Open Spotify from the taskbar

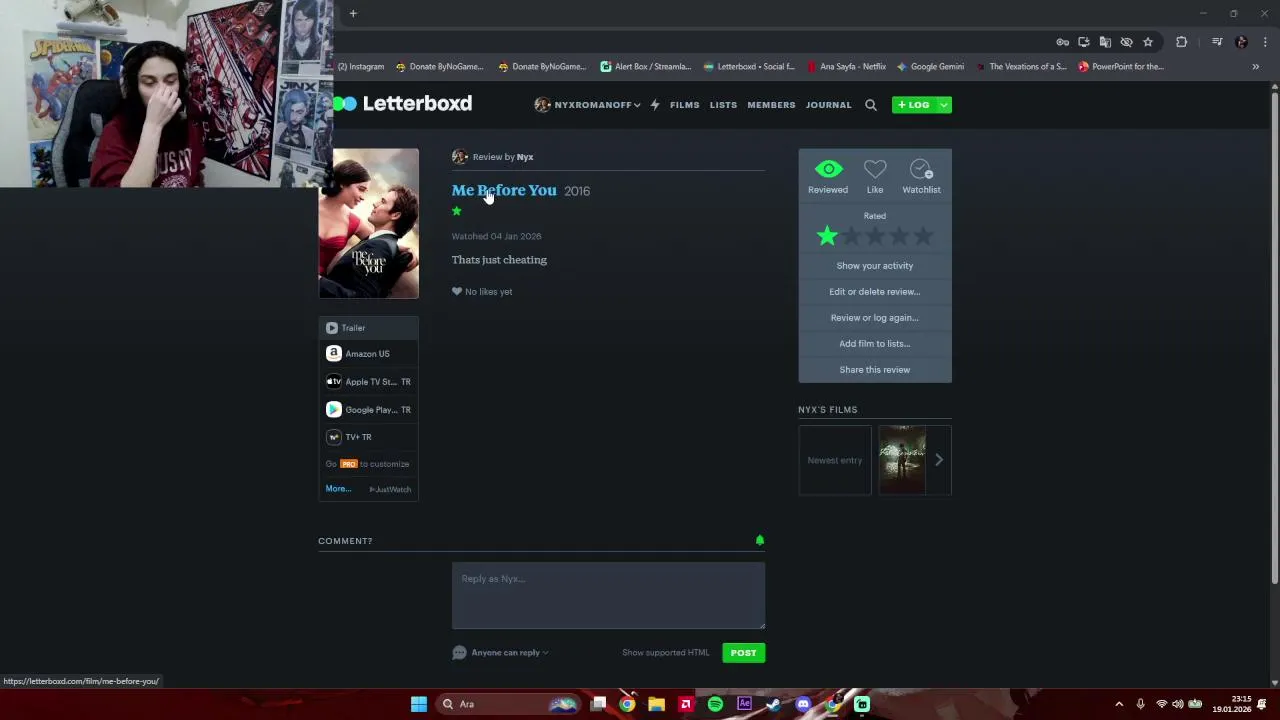pos(715,704)
